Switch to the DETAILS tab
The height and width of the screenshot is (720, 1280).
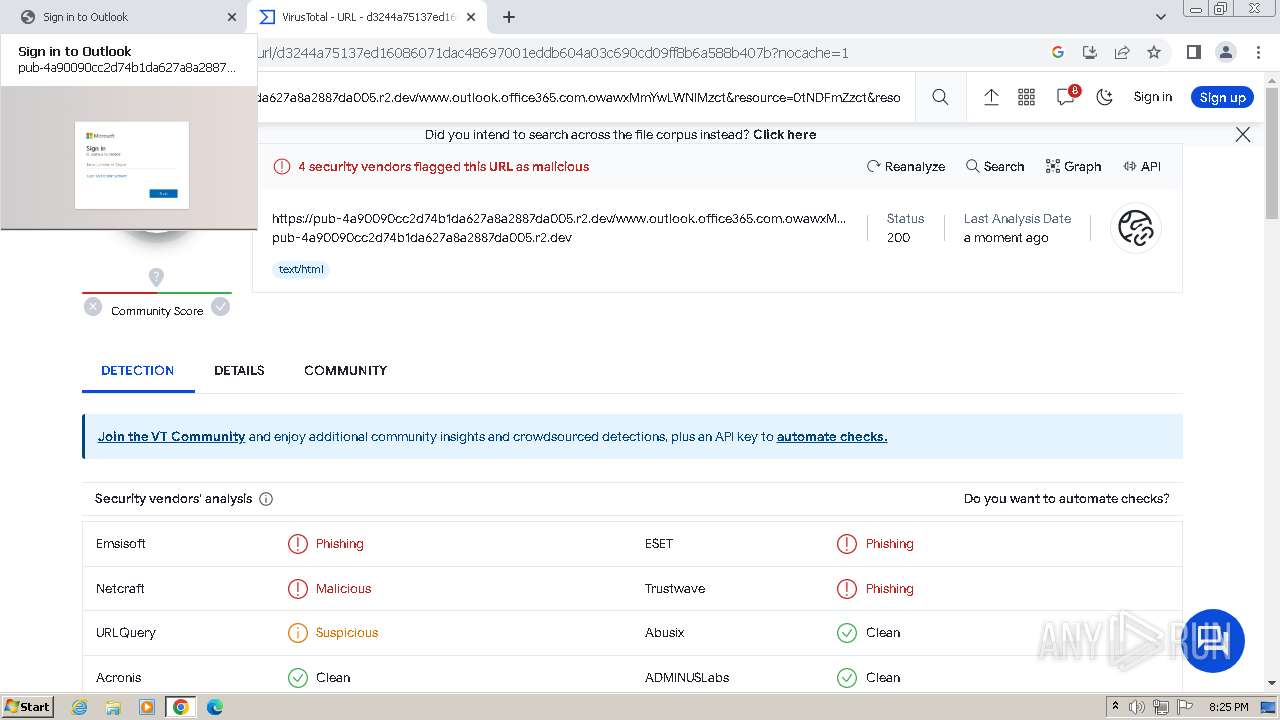pos(239,370)
